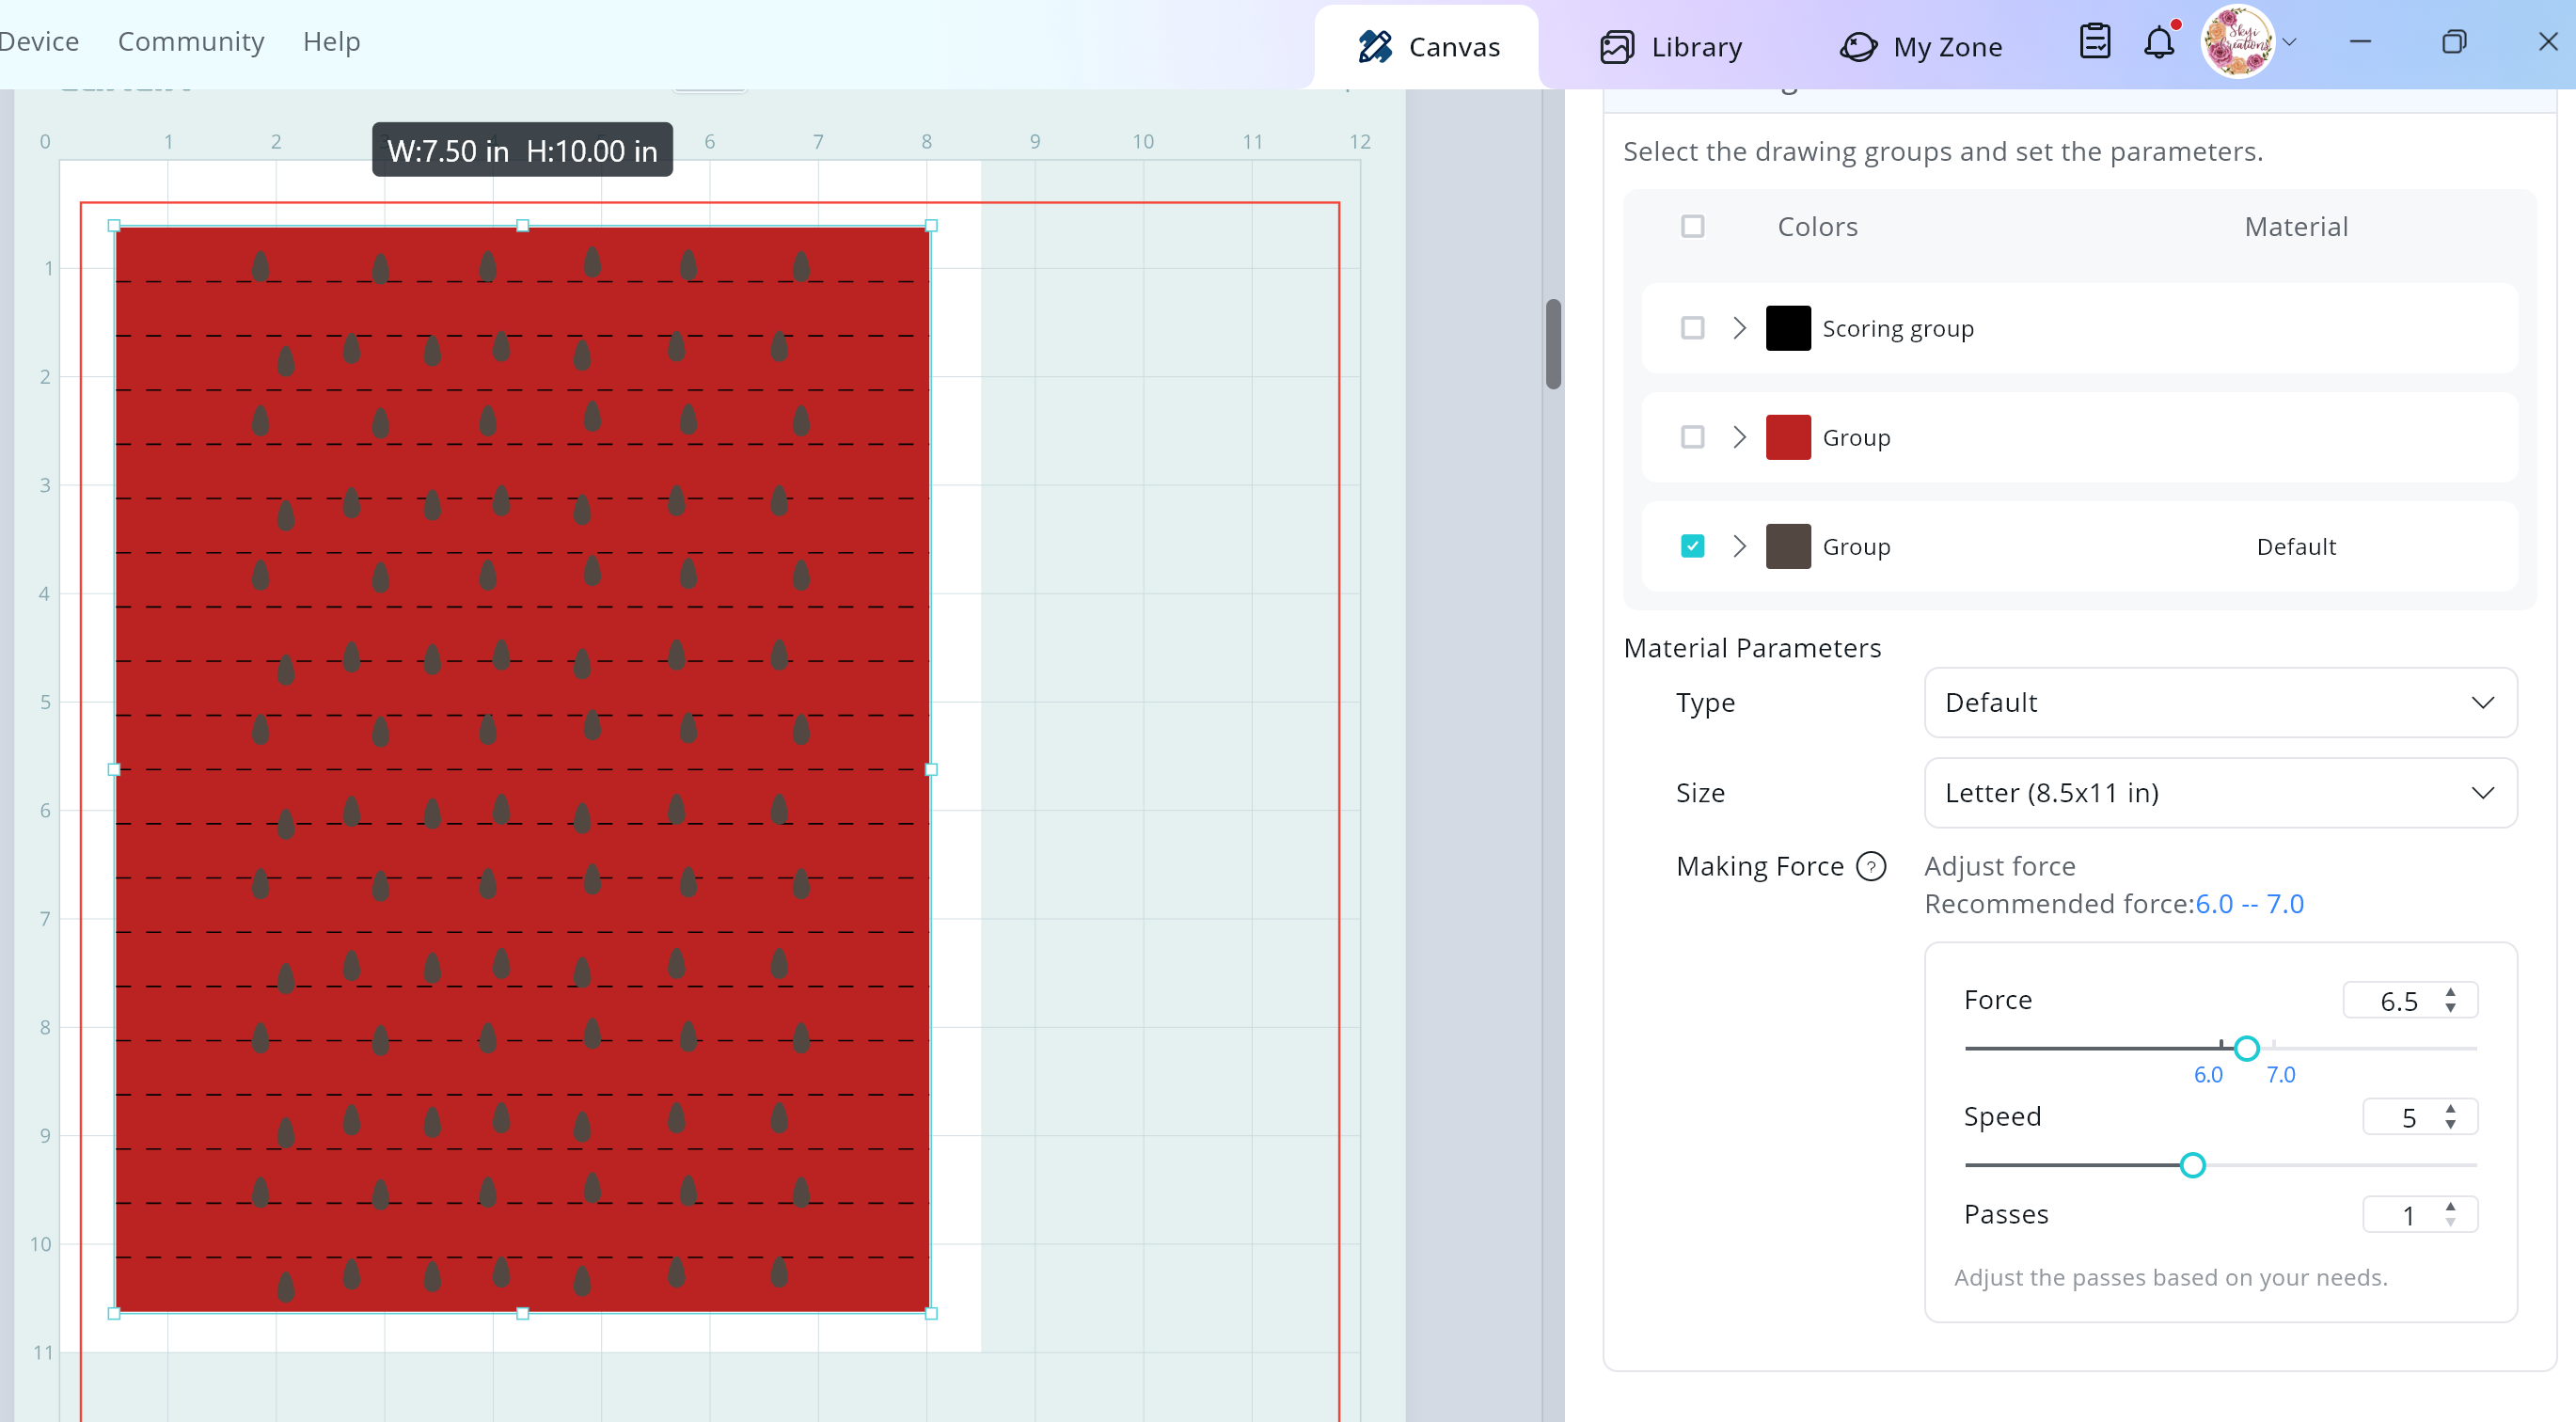Open the user profile avatar
Screen dimensions: 2576x1422
pyautogui.click(x=2238, y=42)
